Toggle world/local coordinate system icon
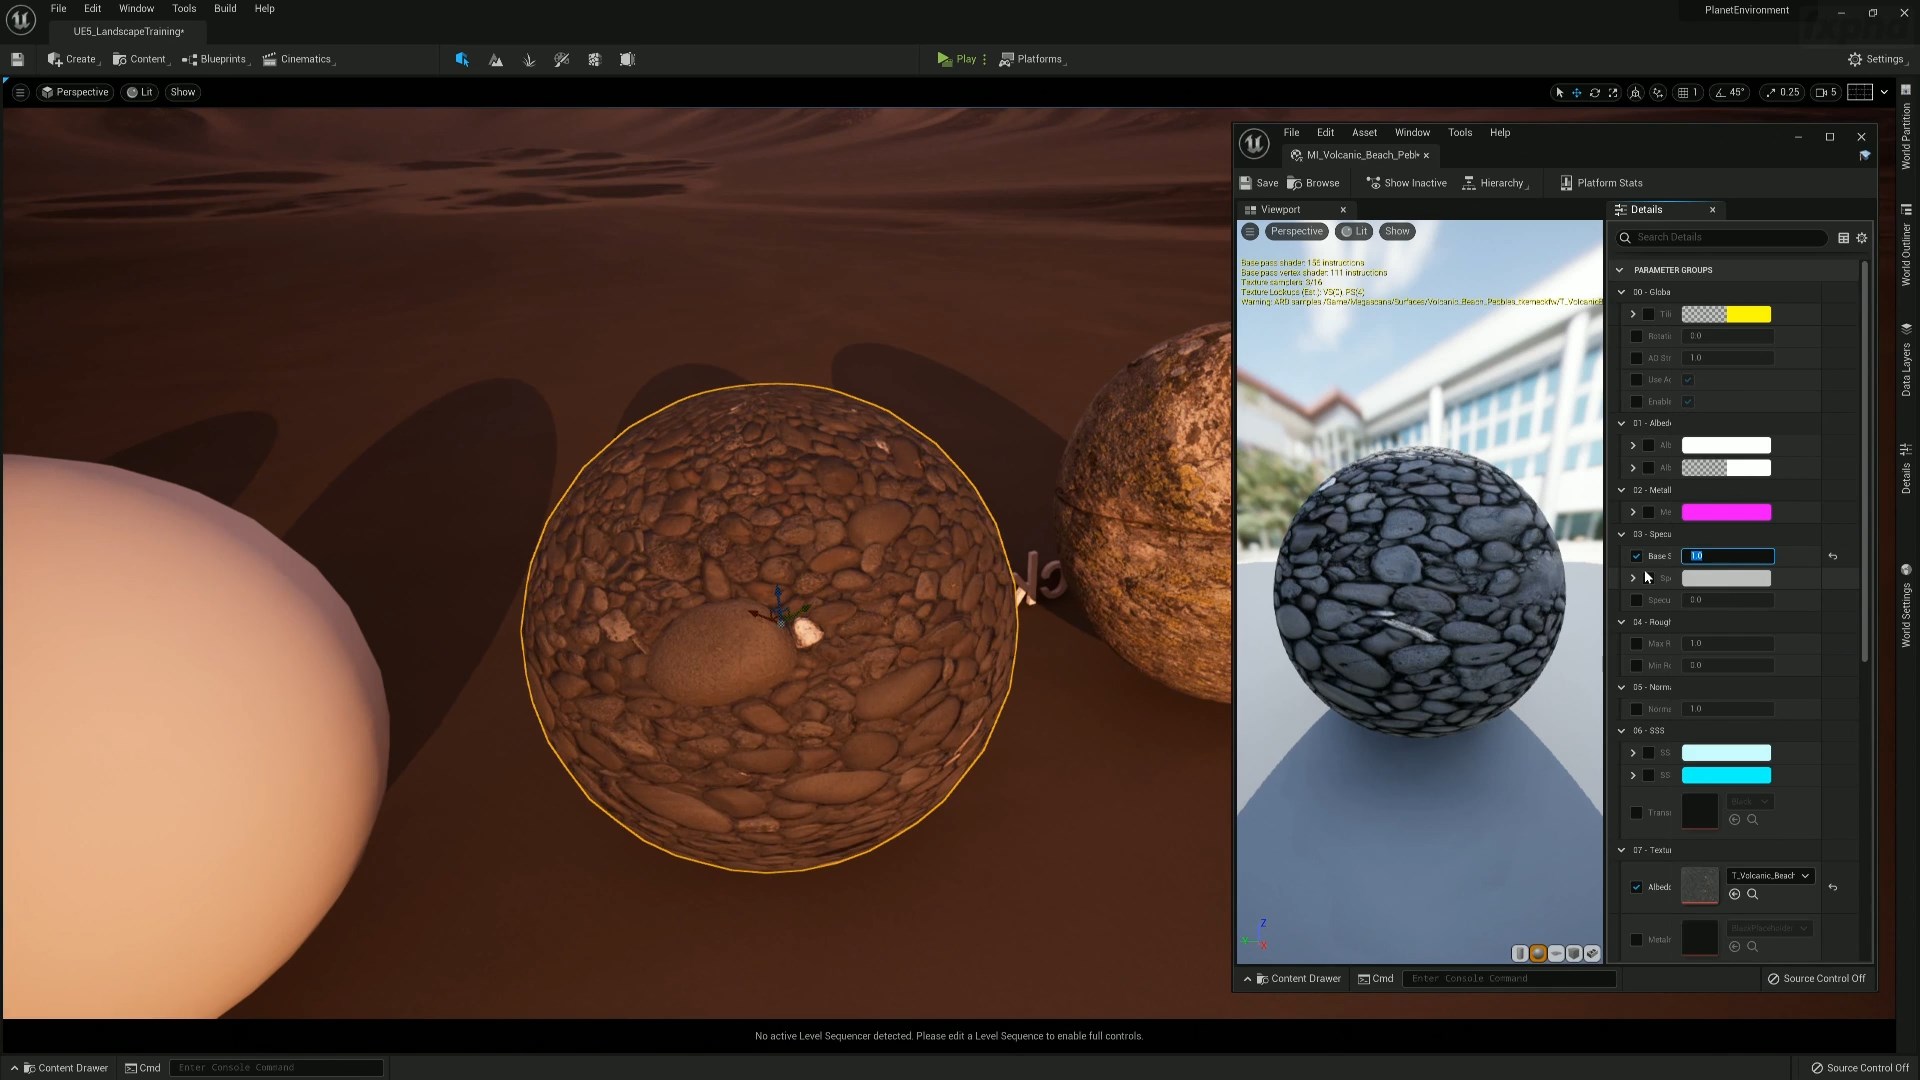The height and width of the screenshot is (1080, 1920). click(1636, 92)
